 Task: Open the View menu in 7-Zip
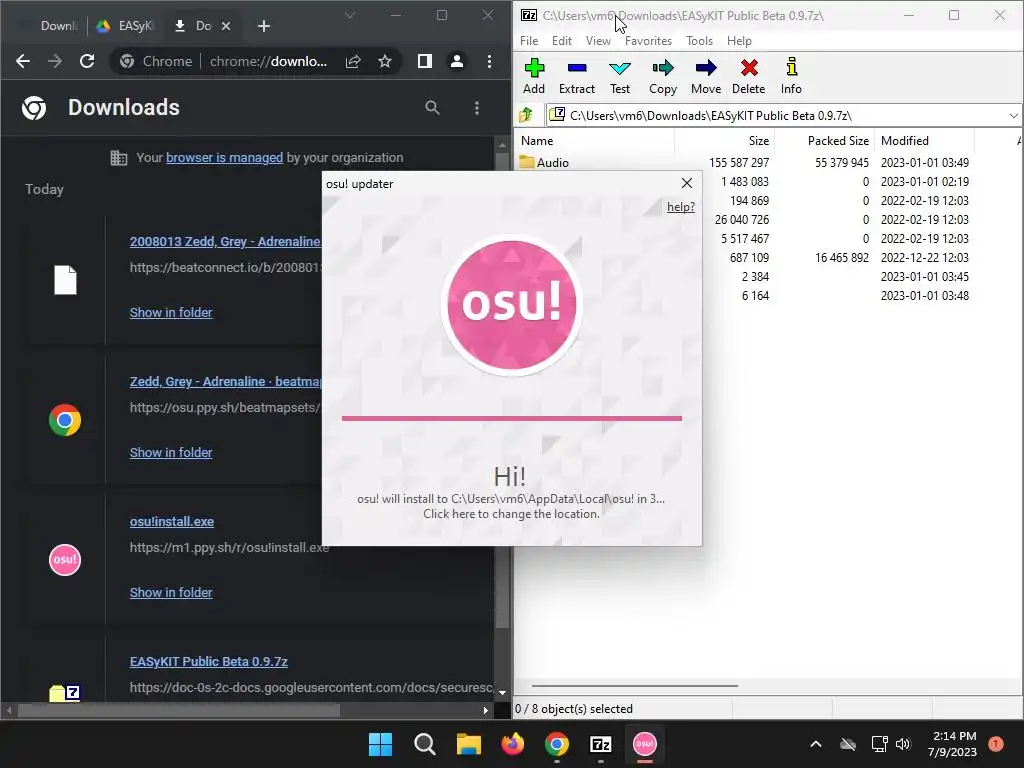[x=598, y=40]
